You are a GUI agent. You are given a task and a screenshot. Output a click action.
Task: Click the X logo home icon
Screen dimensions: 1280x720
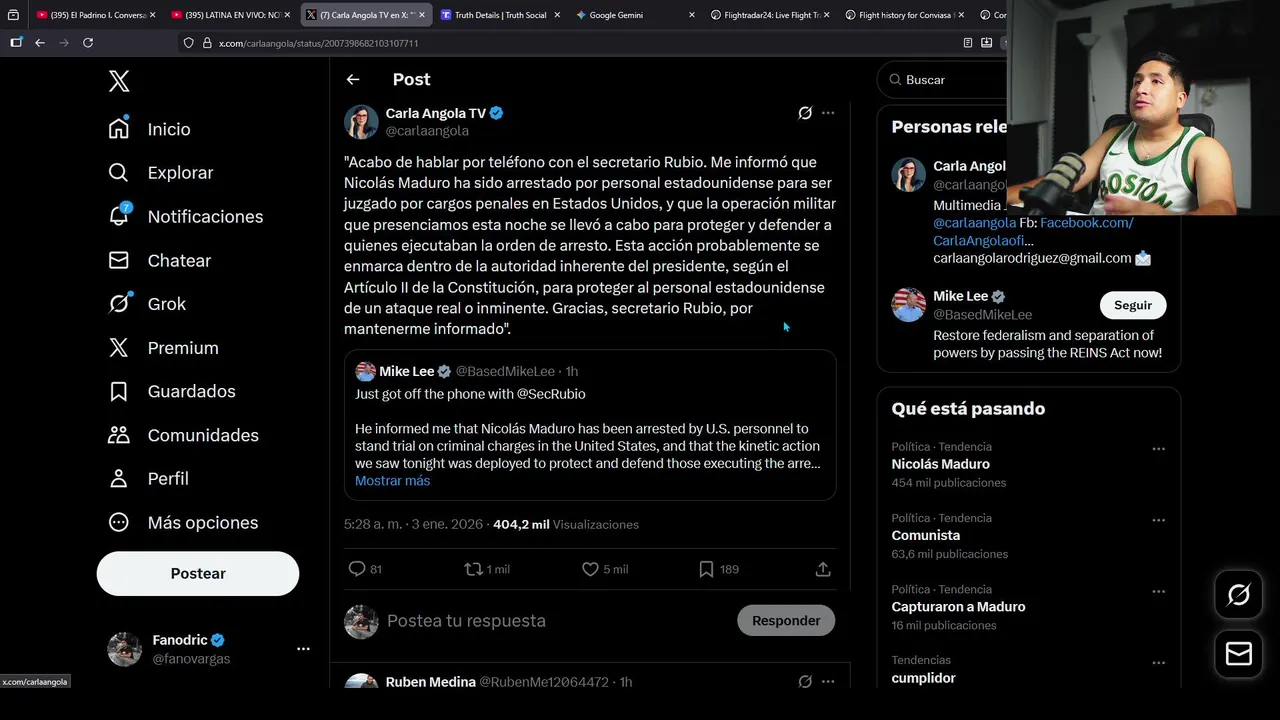point(119,81)
